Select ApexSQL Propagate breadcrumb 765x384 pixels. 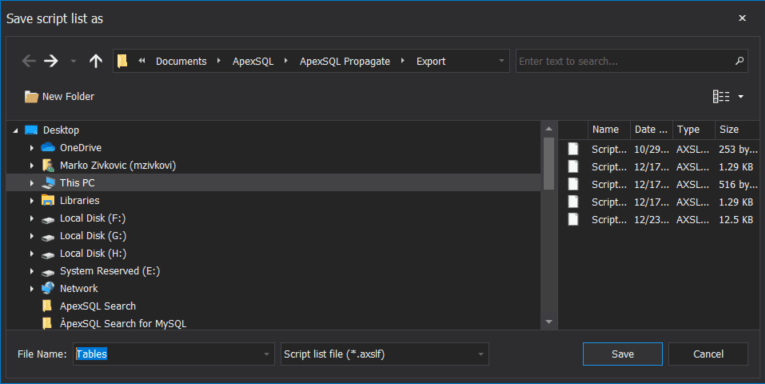pyautogui.click(x=344, y=61)
